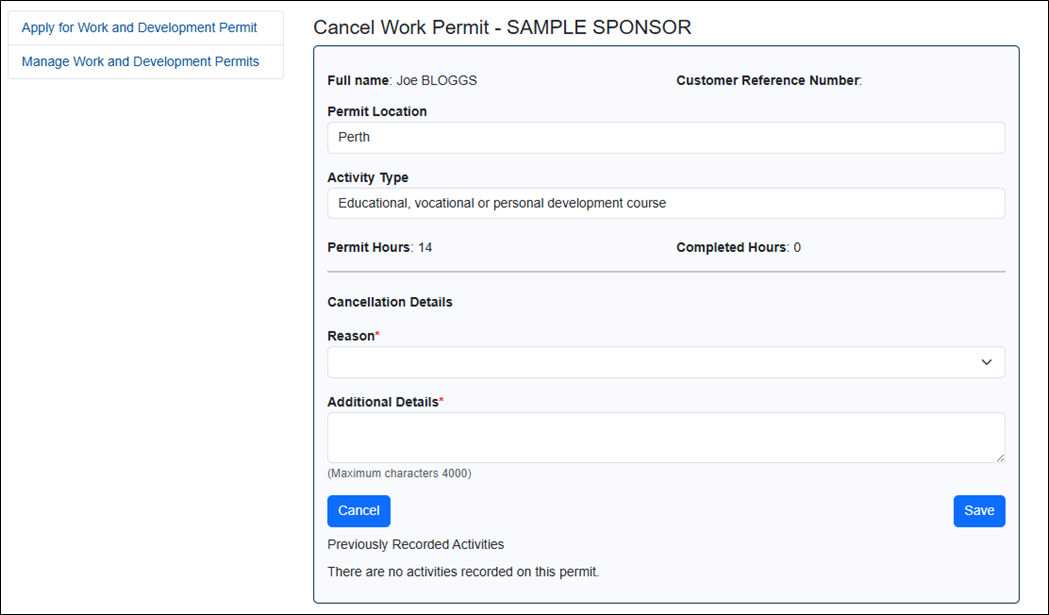Click the Completed Hours value text

[797, 247]
